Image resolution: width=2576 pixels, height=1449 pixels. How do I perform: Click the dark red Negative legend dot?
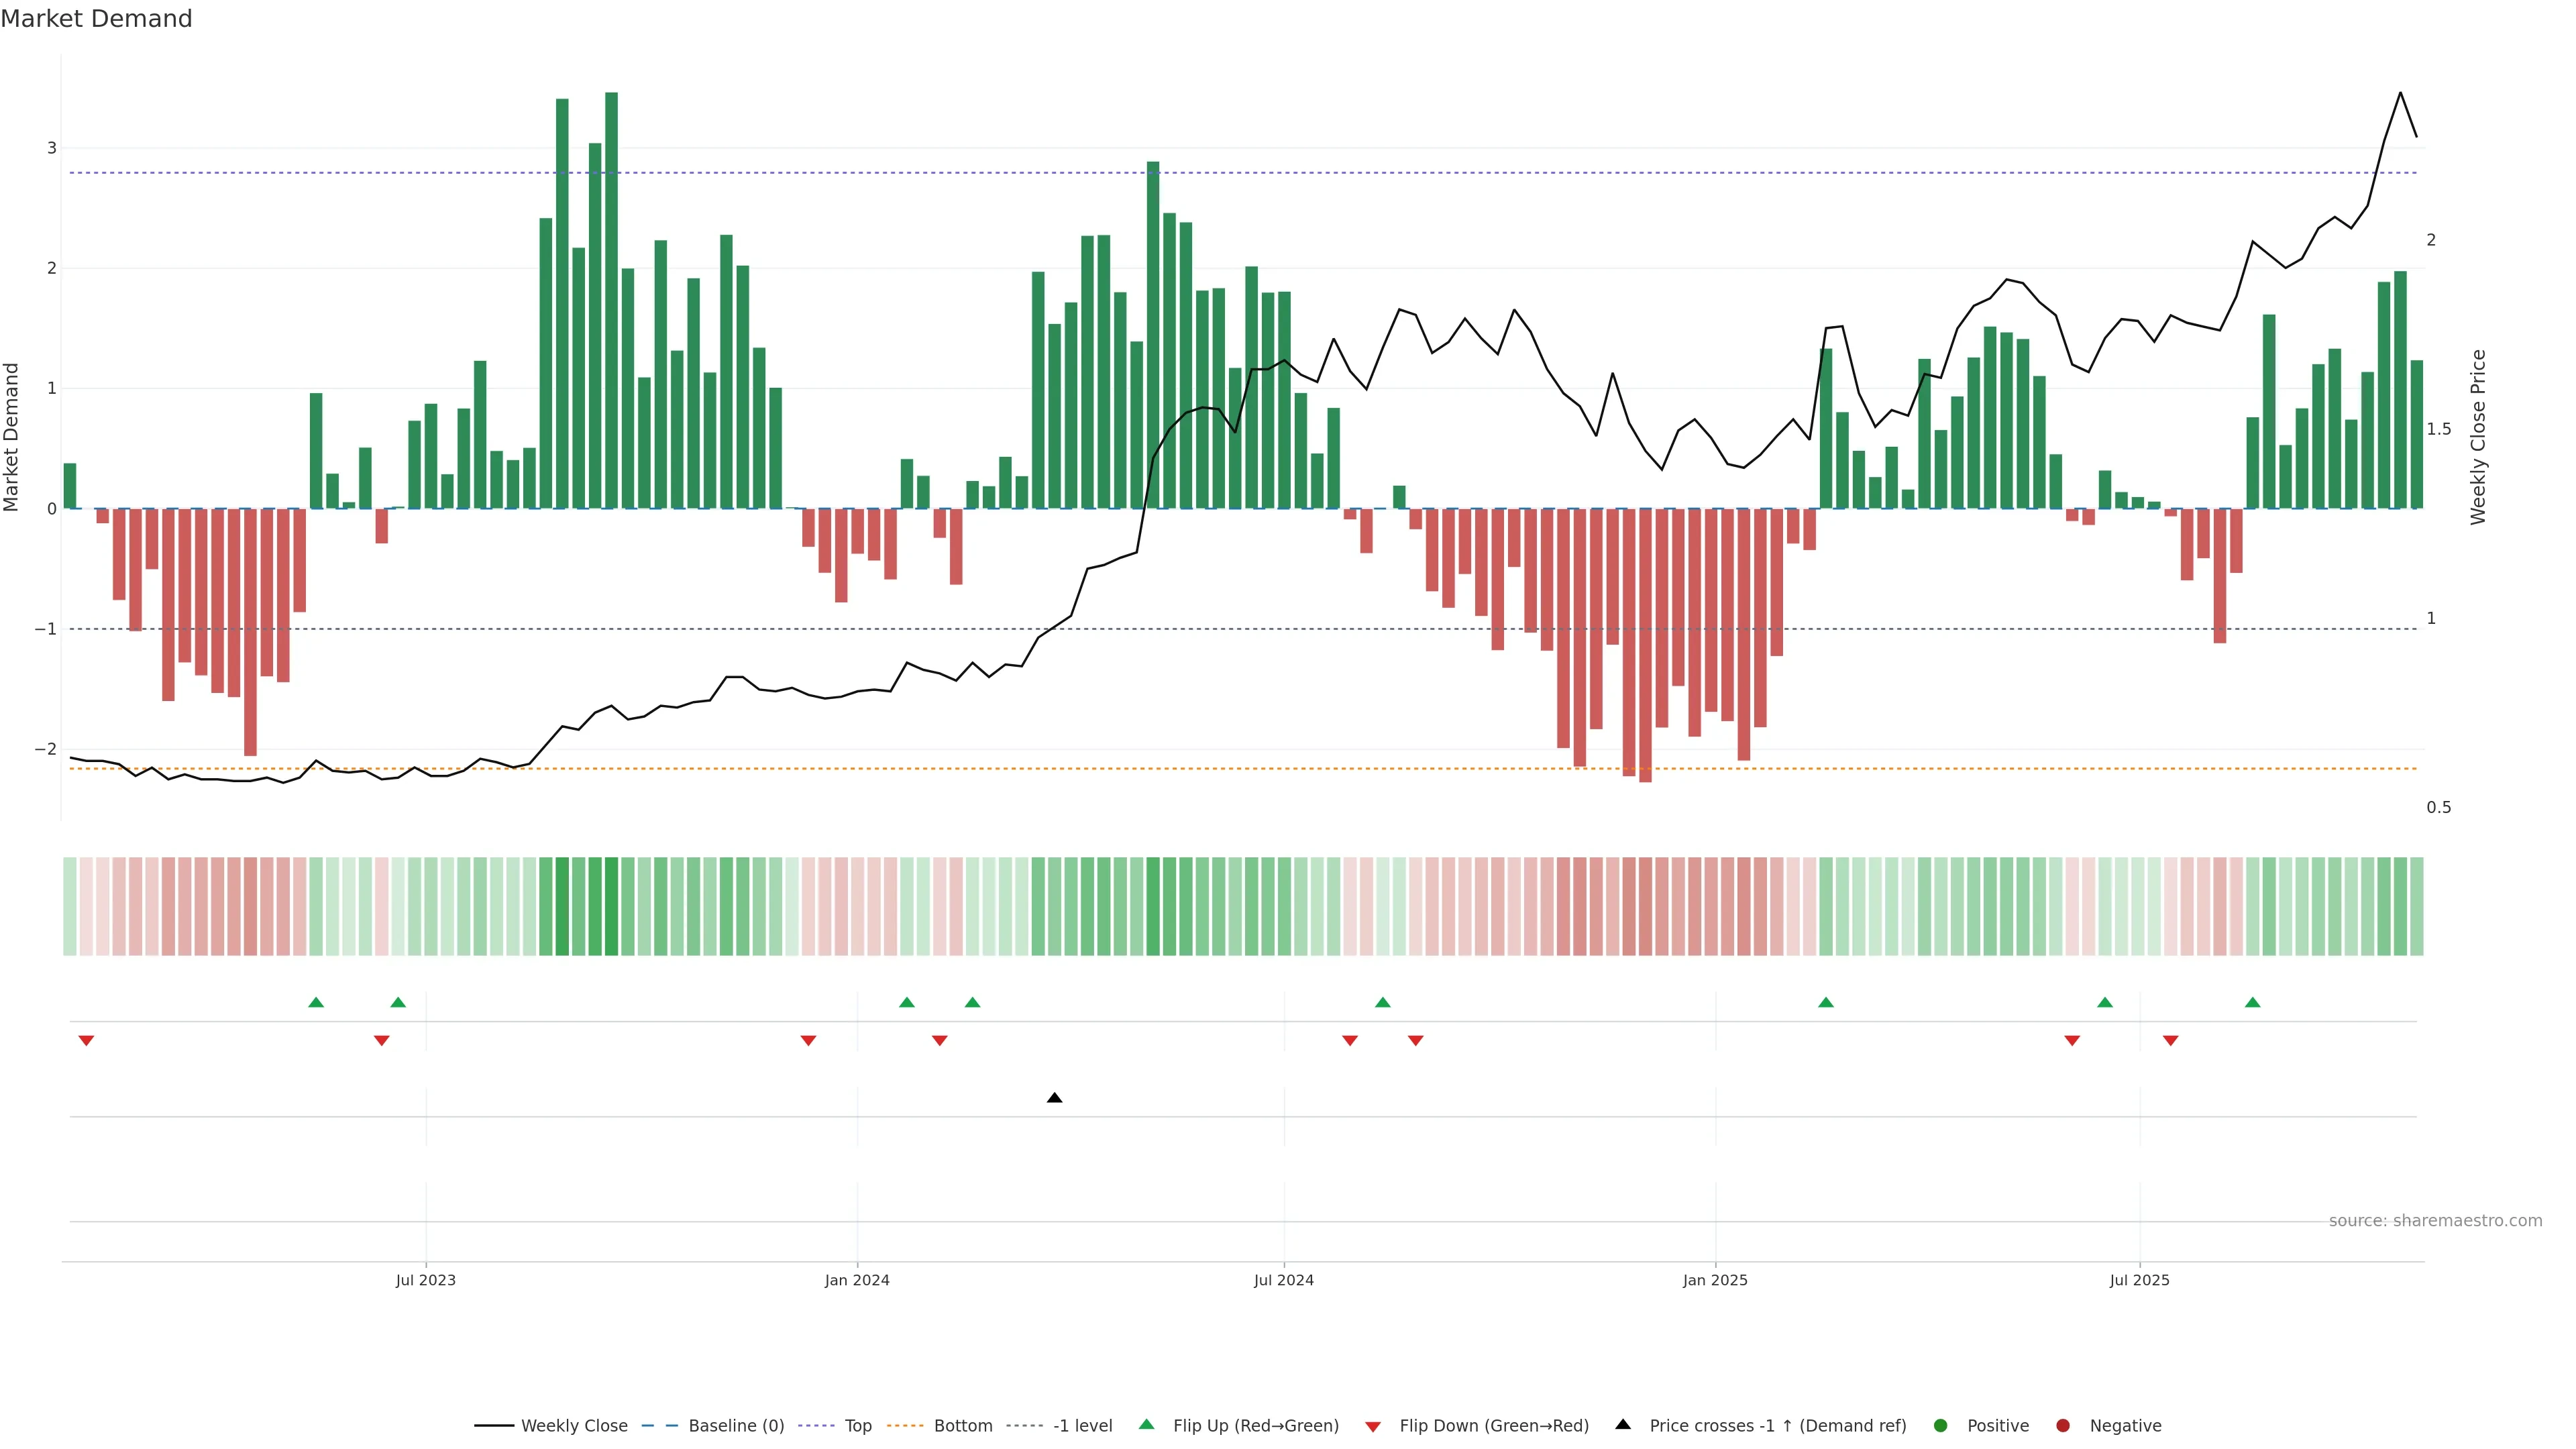click(2063, 1426)
